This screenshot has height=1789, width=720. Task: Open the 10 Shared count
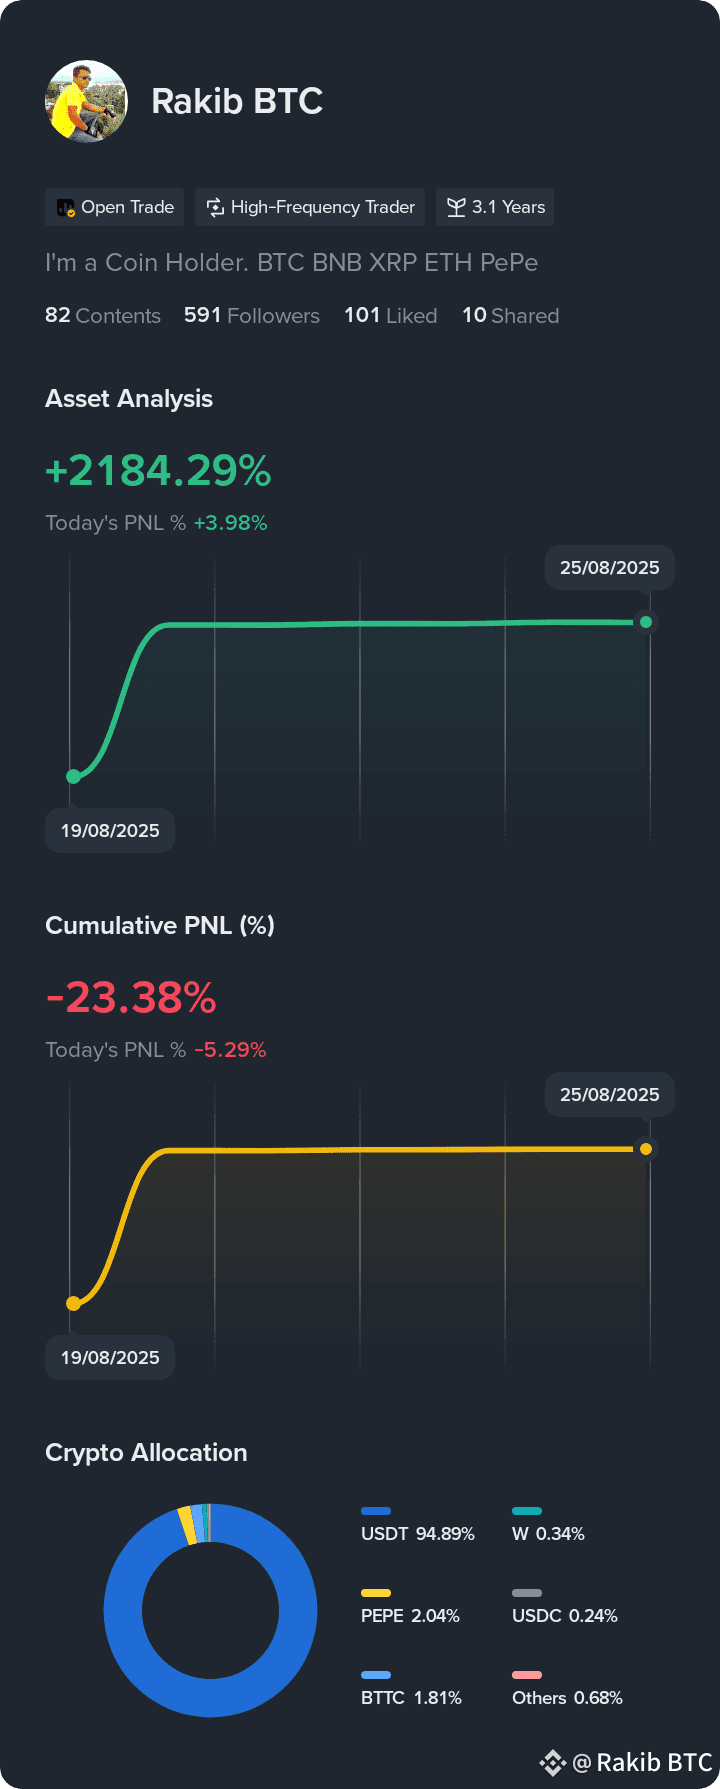(511, 316)
